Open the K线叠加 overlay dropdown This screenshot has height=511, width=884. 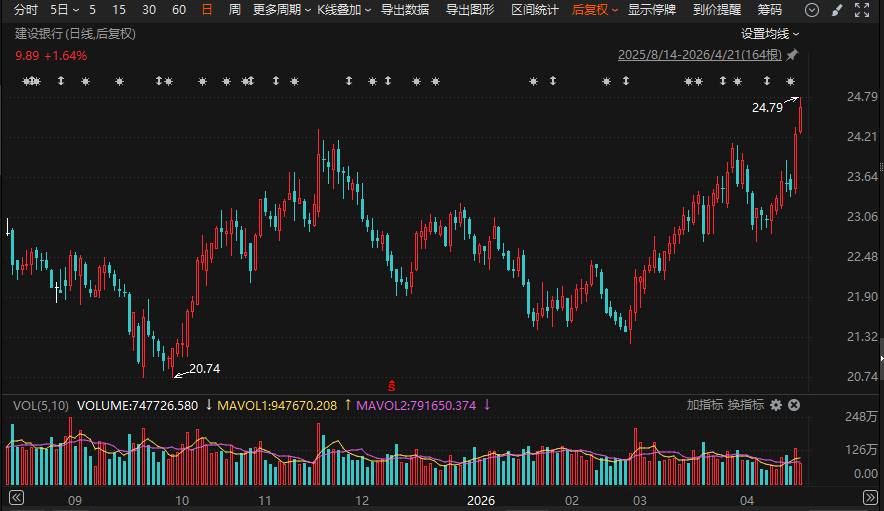tap(343, 10)
